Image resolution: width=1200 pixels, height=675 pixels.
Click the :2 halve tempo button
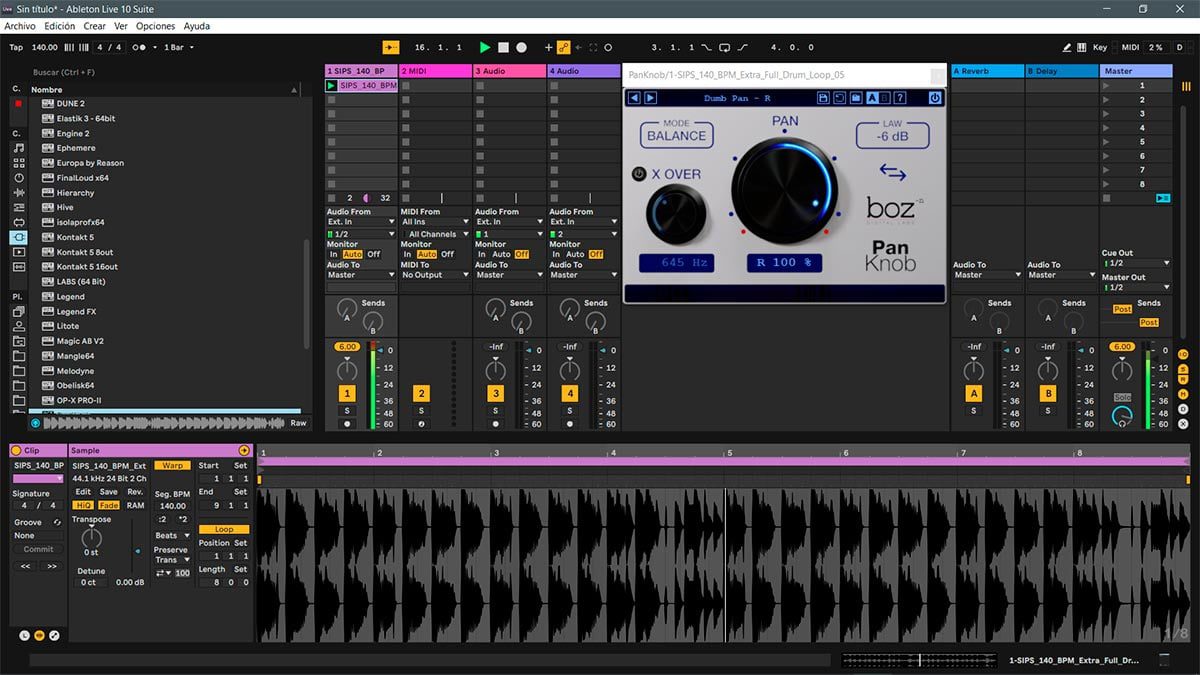(162, 519)
